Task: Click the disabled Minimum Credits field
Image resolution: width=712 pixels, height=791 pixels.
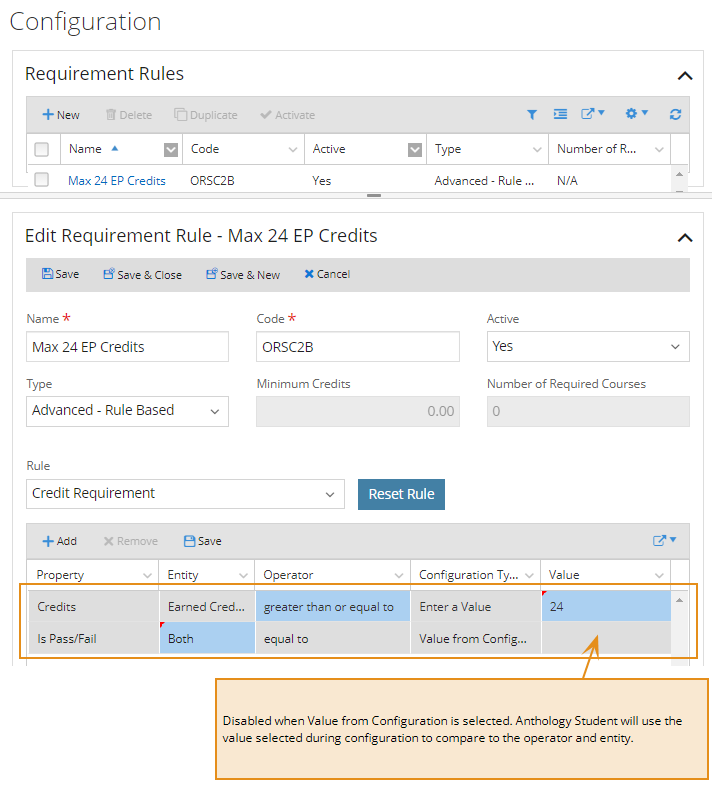Action: click(x=358, y=411)
